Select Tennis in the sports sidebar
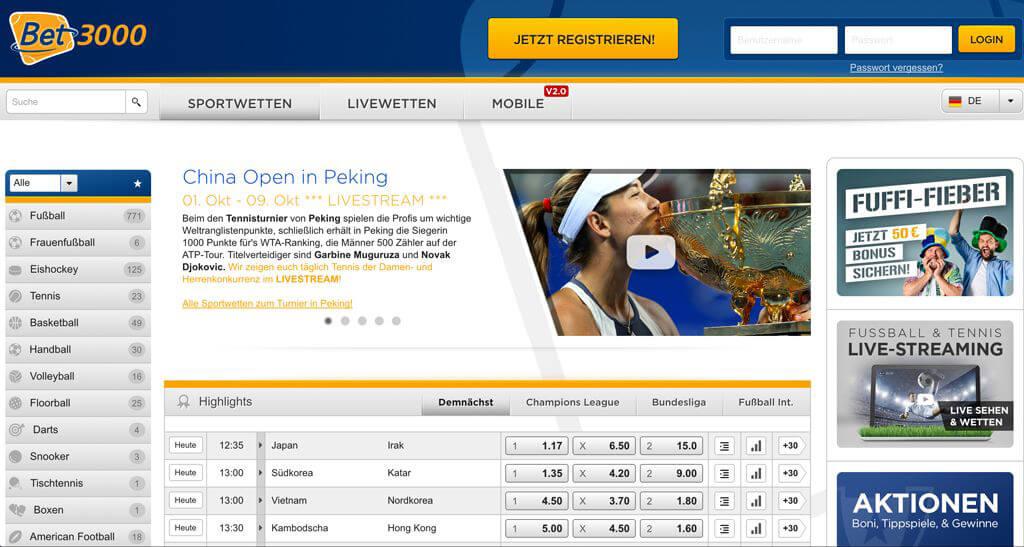The height and width of the screenshot is (547, 1024). click(78, 296)
